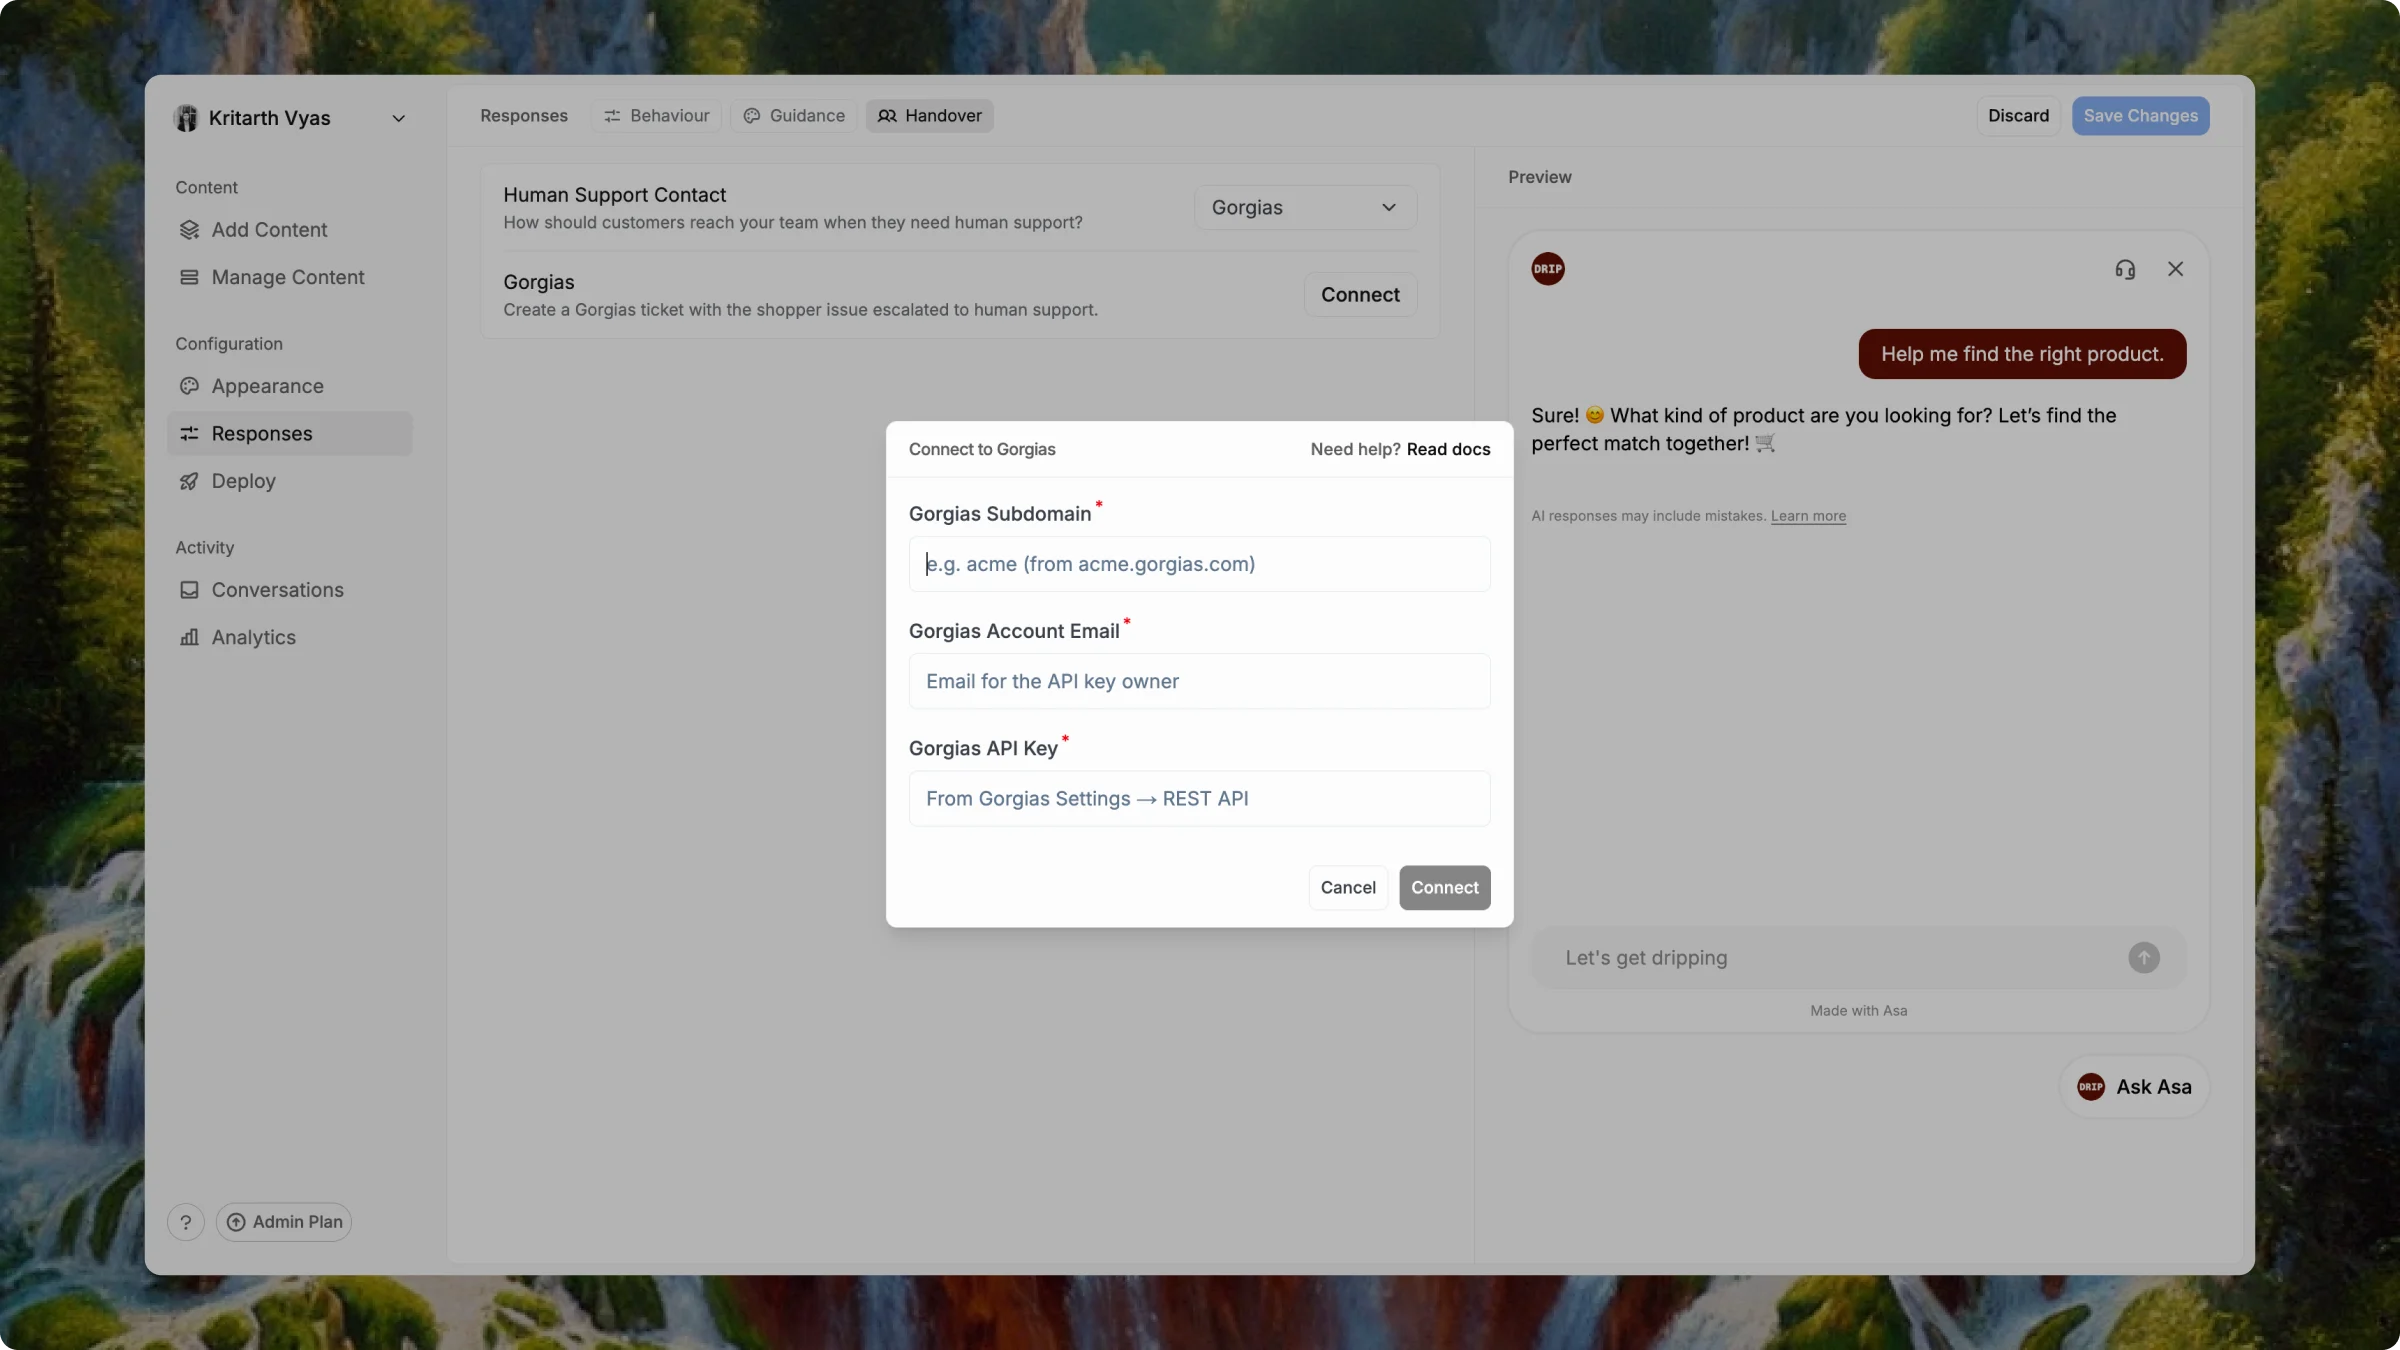Screen dimensions: 2400x1350
Task: Cancel the Connect to Gorgias dialog
Action: tap(1348, 888)
